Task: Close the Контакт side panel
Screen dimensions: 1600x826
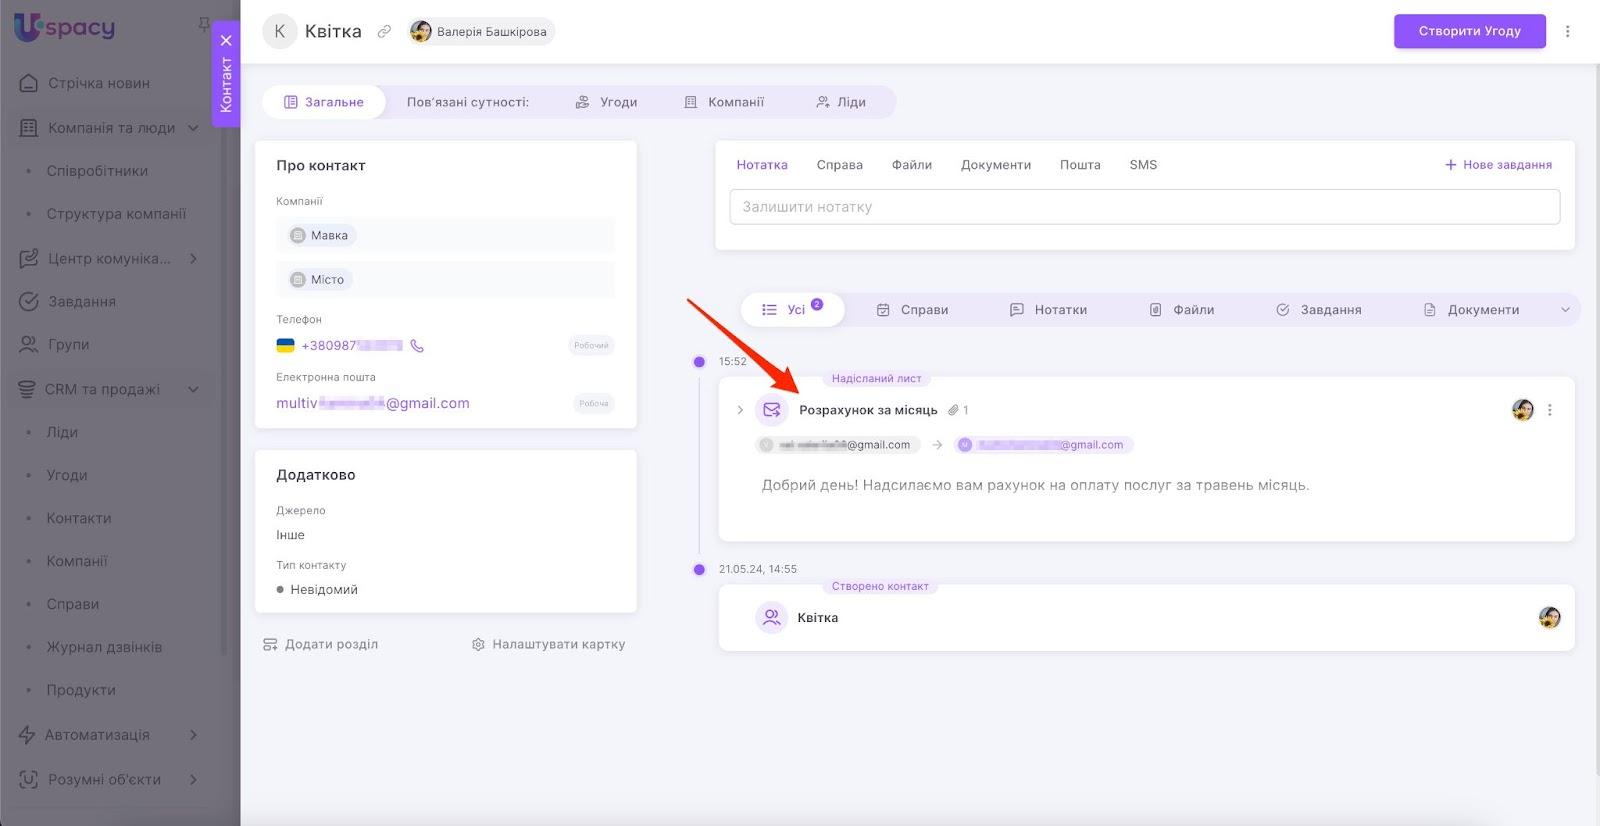Action: pyautogui.click(x=226, y=41)
